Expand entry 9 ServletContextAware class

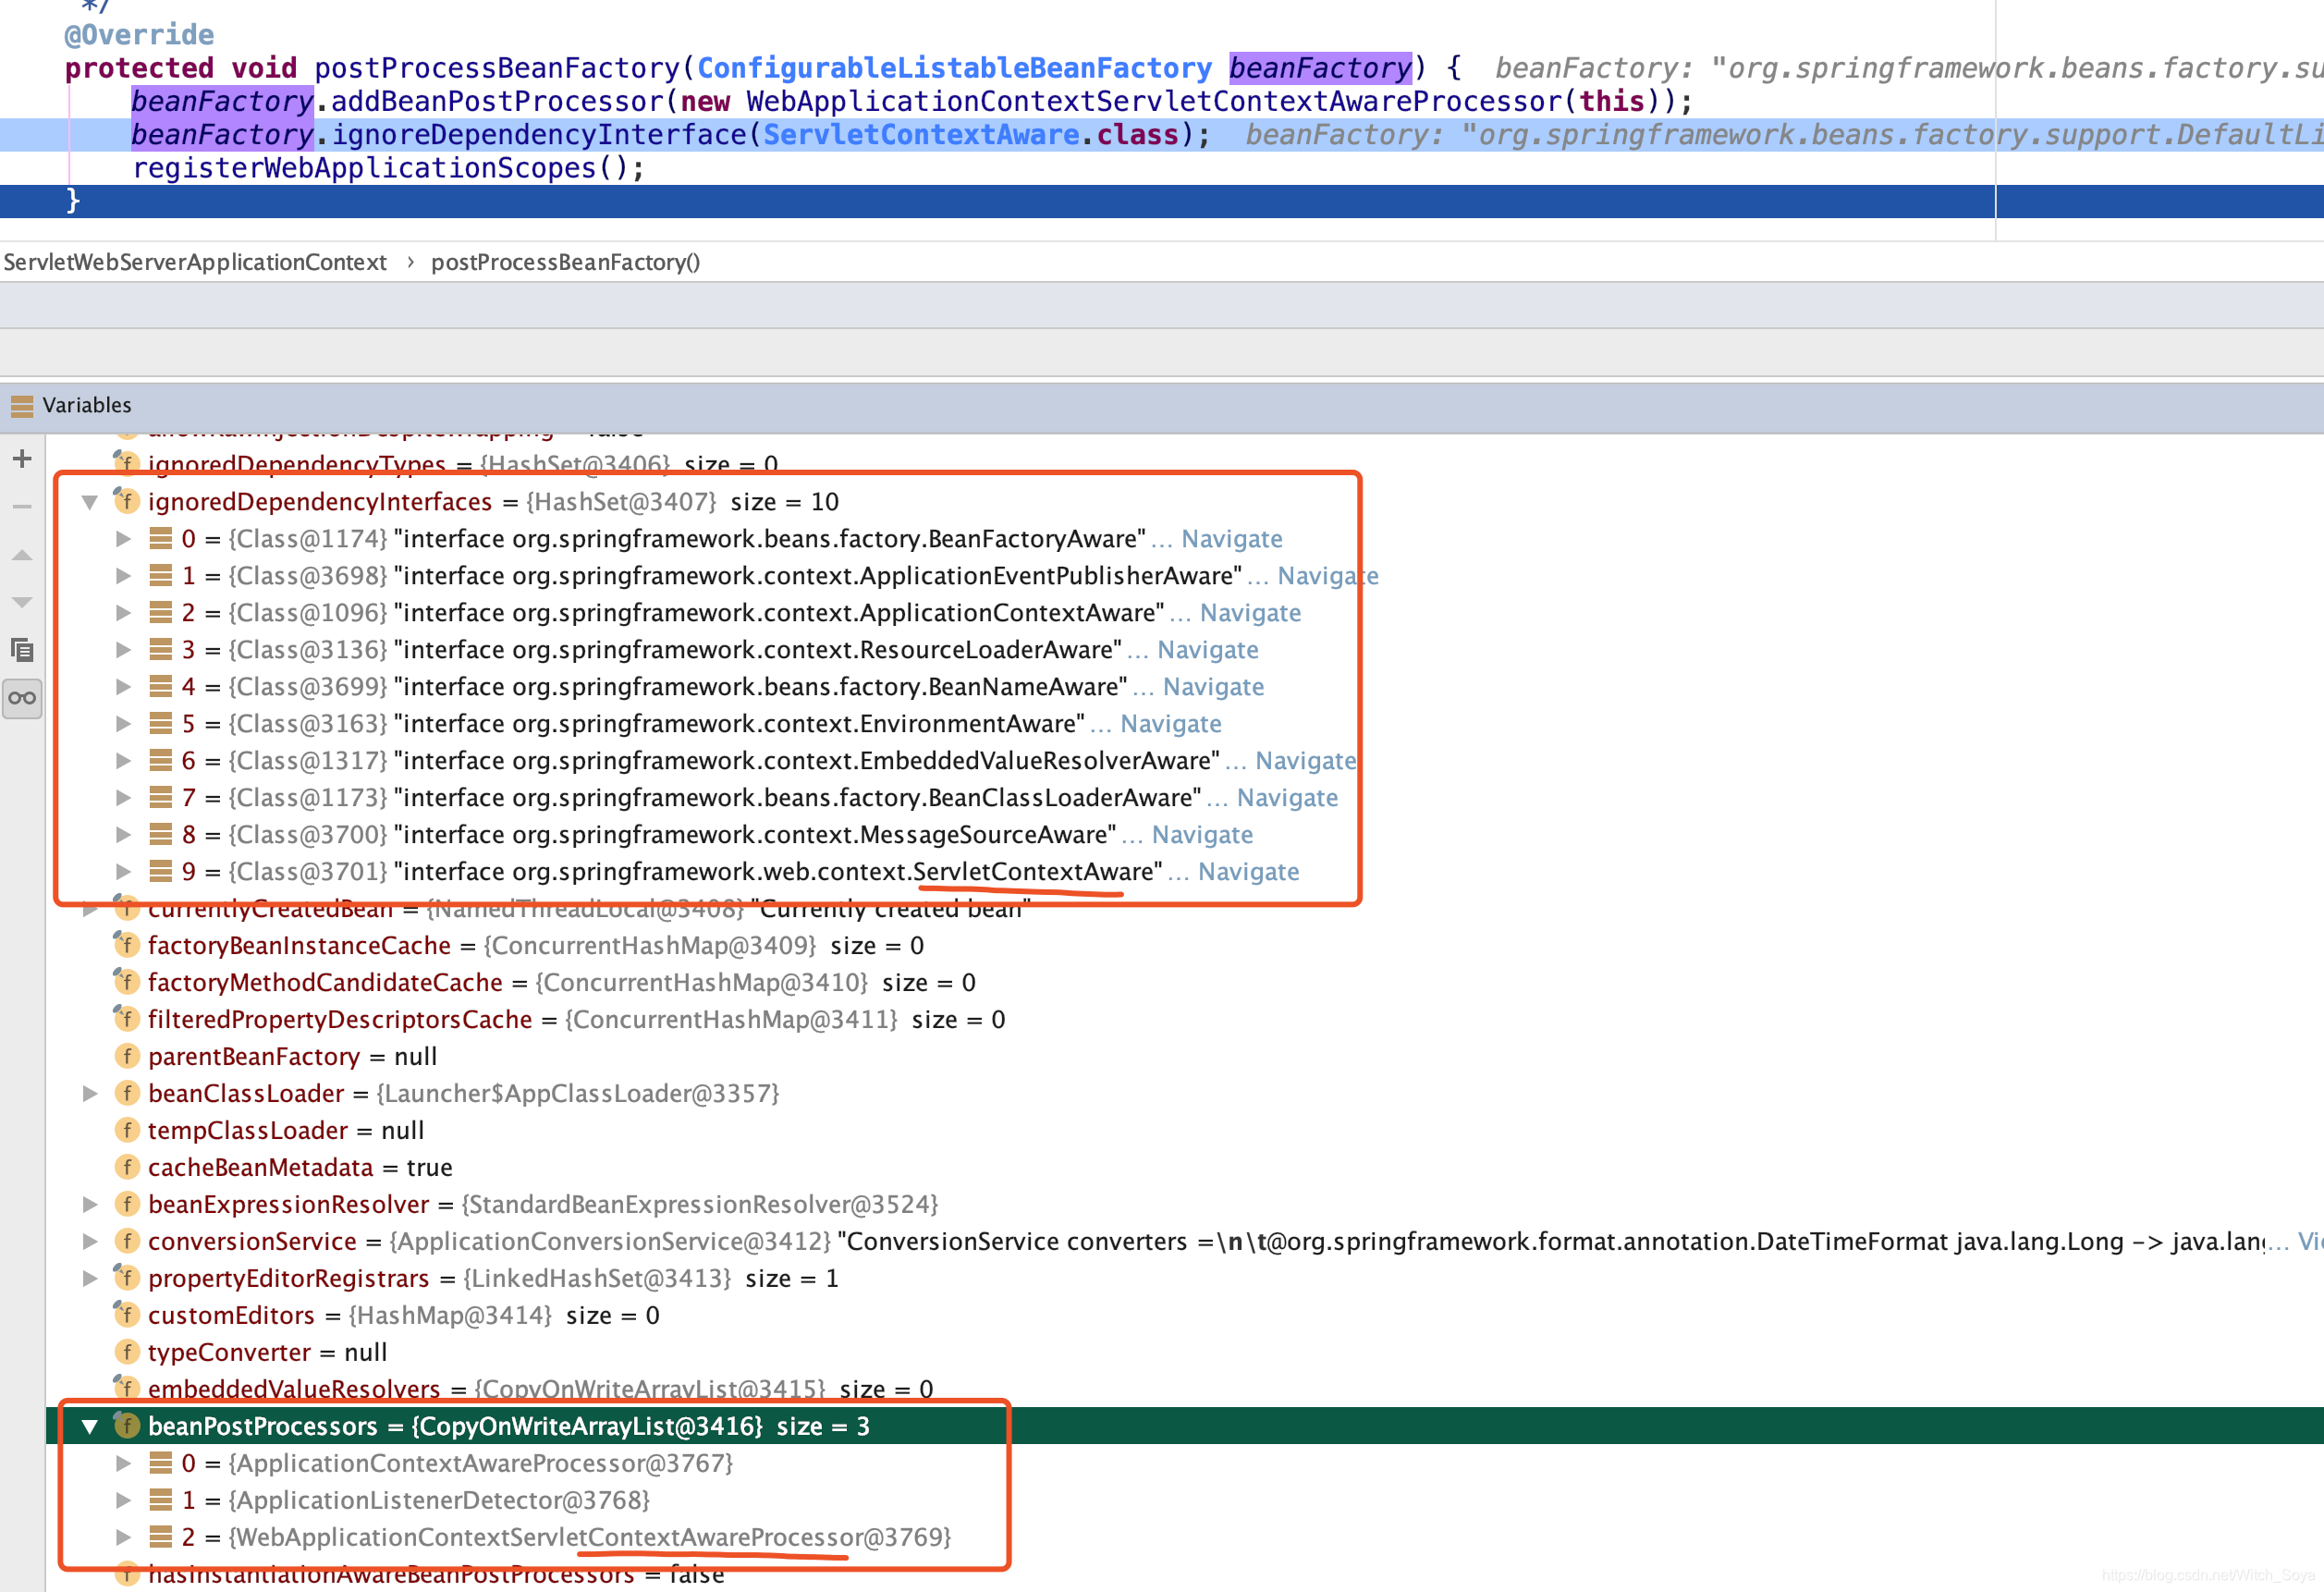pyautogui.click(x=123, y=872)
